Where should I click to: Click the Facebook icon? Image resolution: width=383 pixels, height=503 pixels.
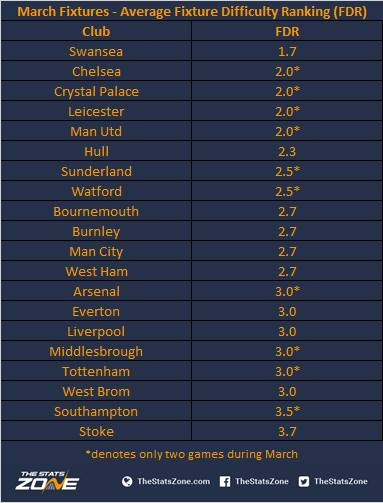pyautogui.click(x=225, y=482)
